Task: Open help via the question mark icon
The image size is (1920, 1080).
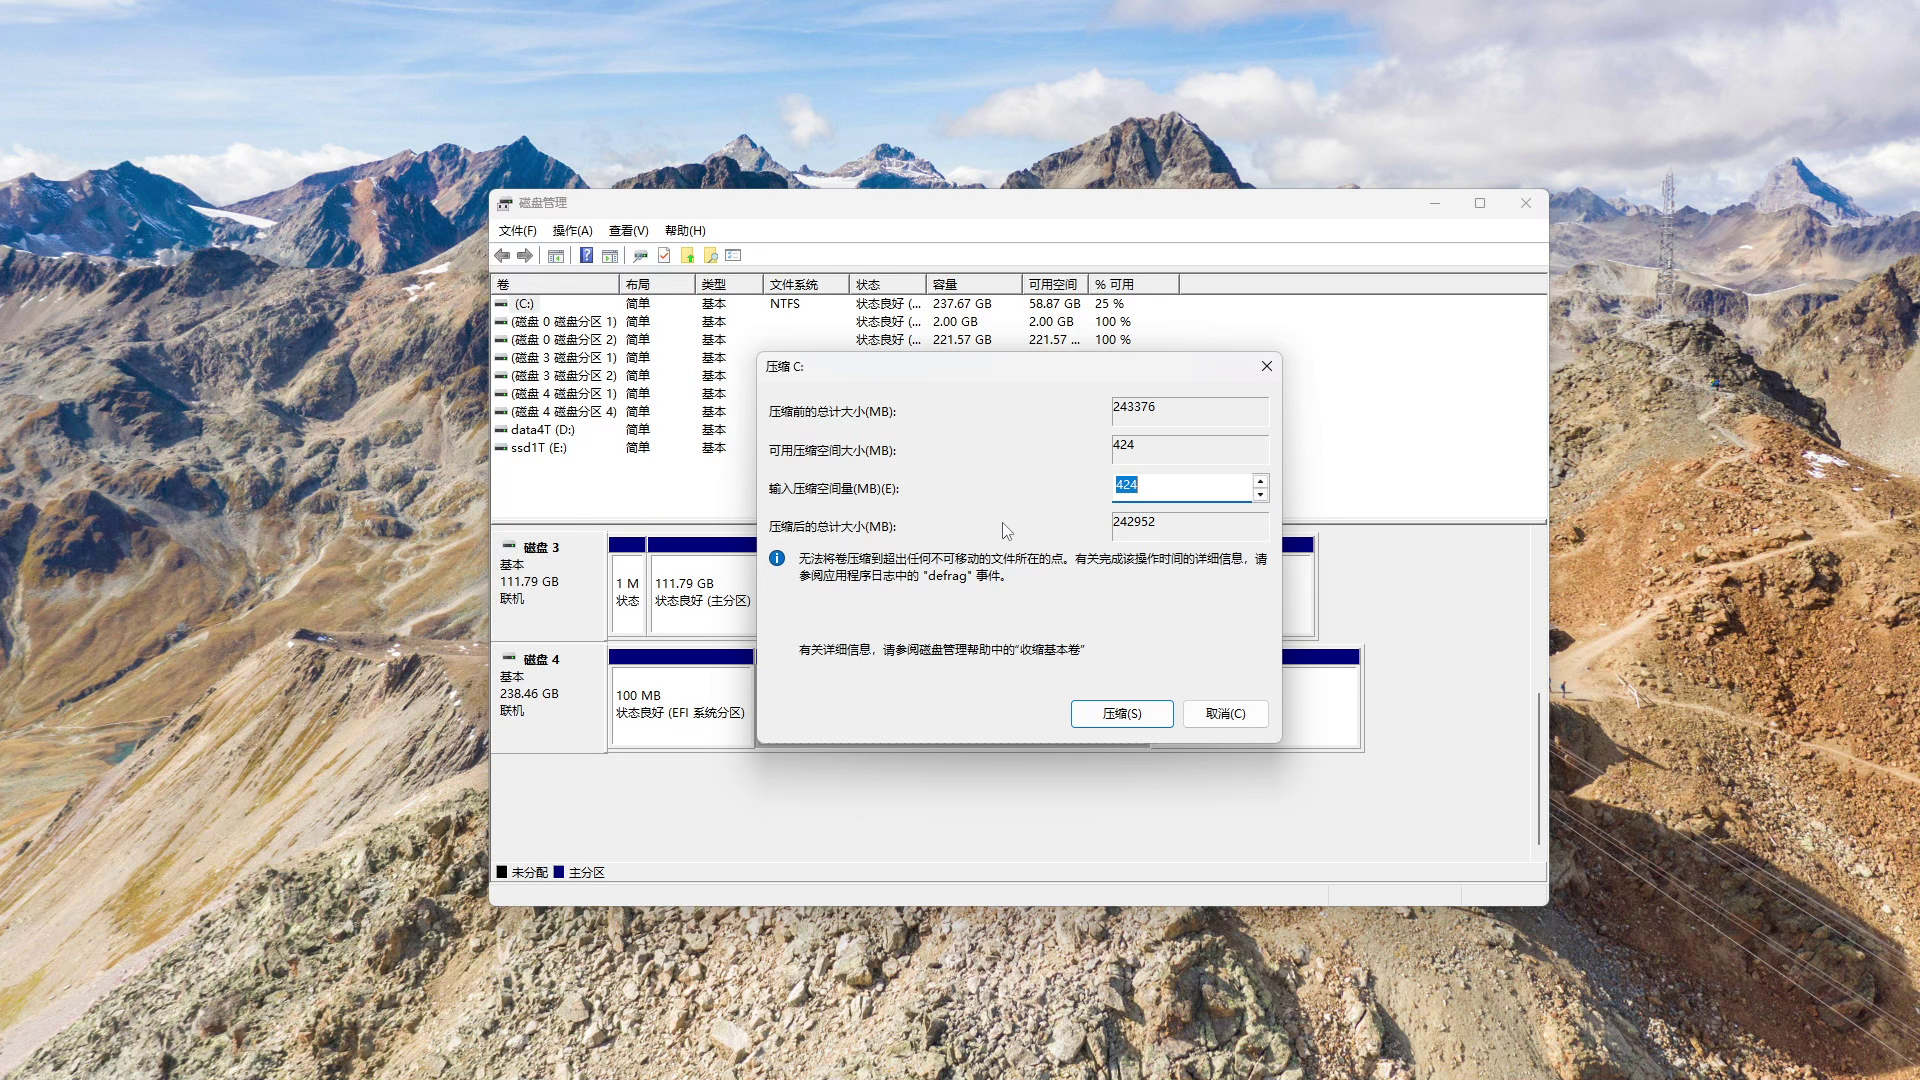Action: tap(586, 256)
